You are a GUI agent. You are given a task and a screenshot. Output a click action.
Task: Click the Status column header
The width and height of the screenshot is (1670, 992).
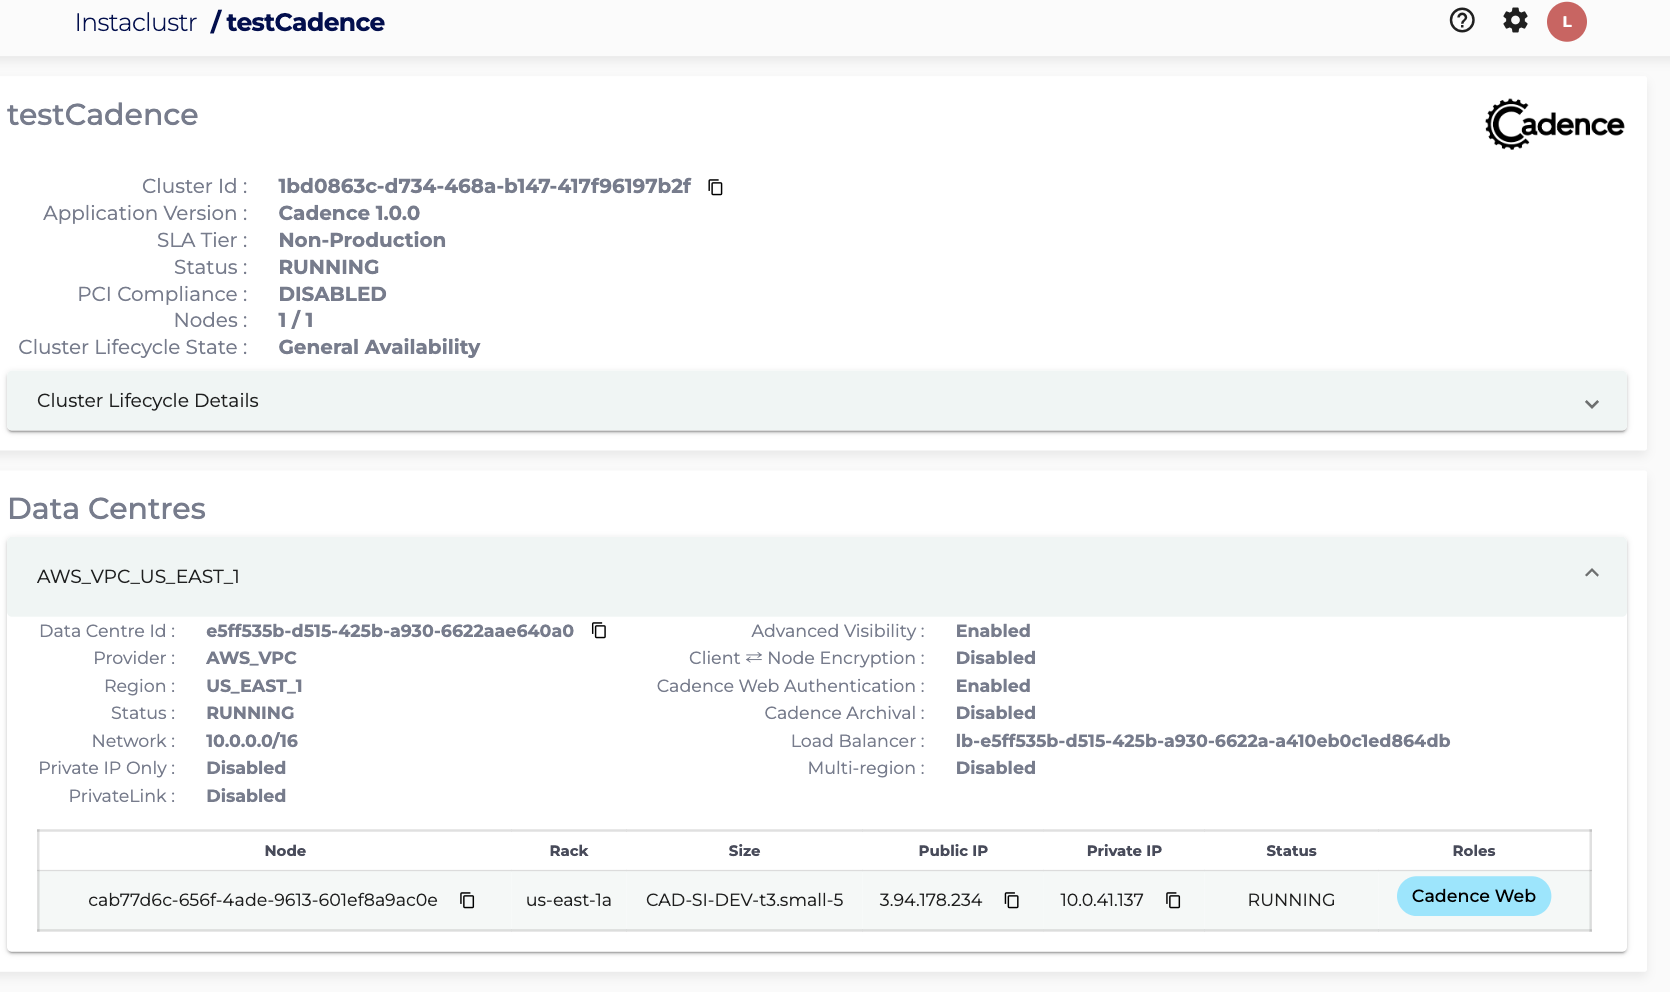tap(1291, 851)
